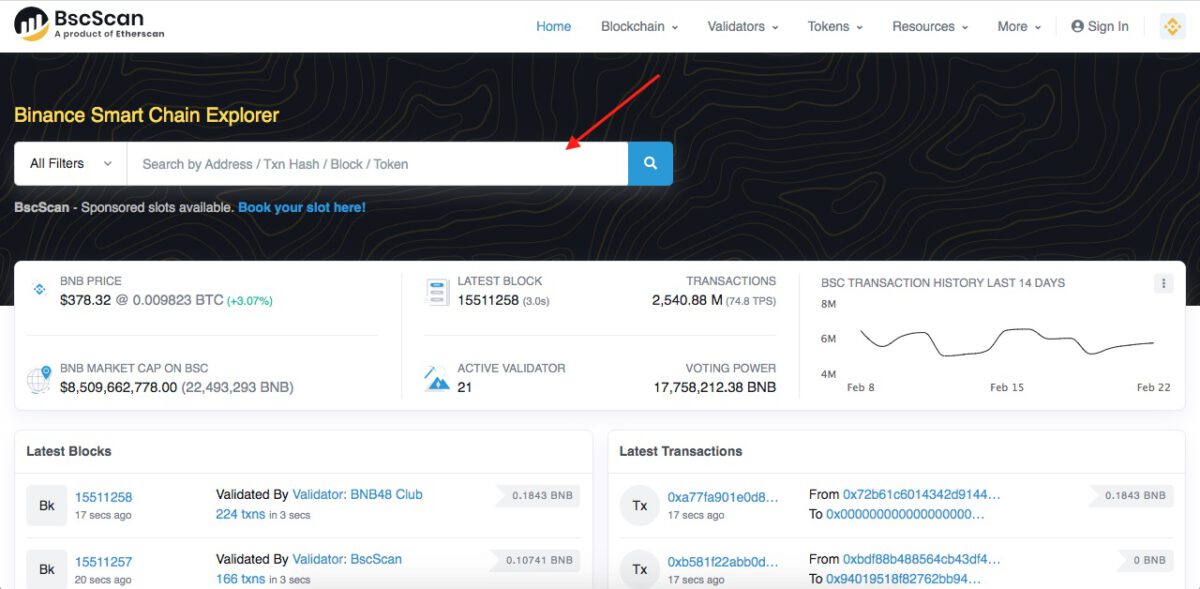Open From address 0xbdf88b488564cb43df4
The image size is (1200, 589).
[922, 559]
